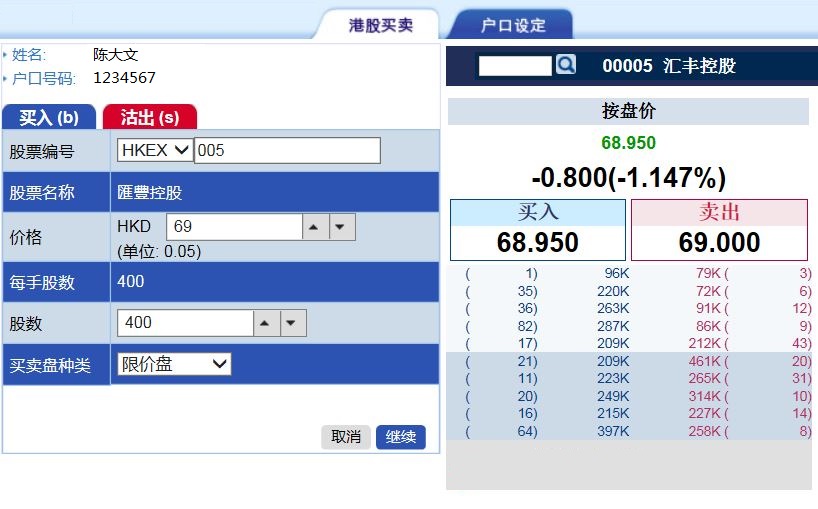Increase price with up arrow
Screen dimensions: 818x509
click(315, 227)
